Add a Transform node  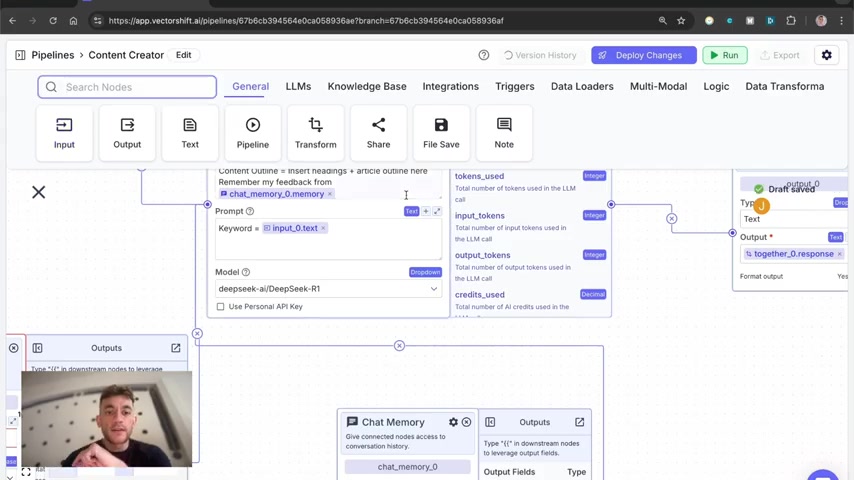[315, 133]
